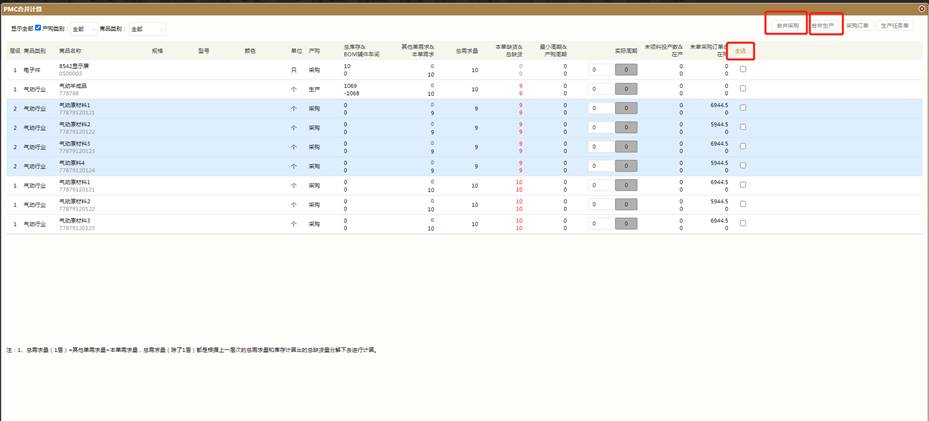Select checkbox of level-1 气动原材料1 row
Viewport: 929px width, 421px height.
pyautogui.click(x=743, y=185)
